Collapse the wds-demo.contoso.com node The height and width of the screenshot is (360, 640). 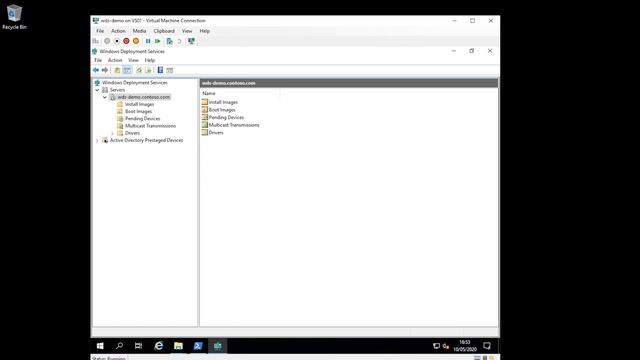[x=105, y=97]
